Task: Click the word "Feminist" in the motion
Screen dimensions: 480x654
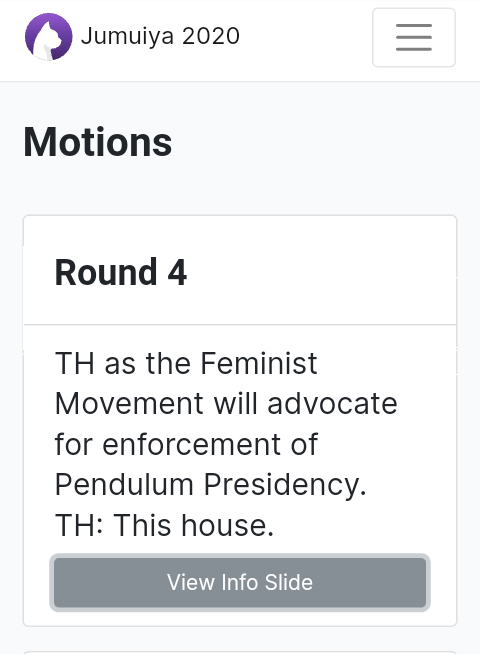Action: 259,363
